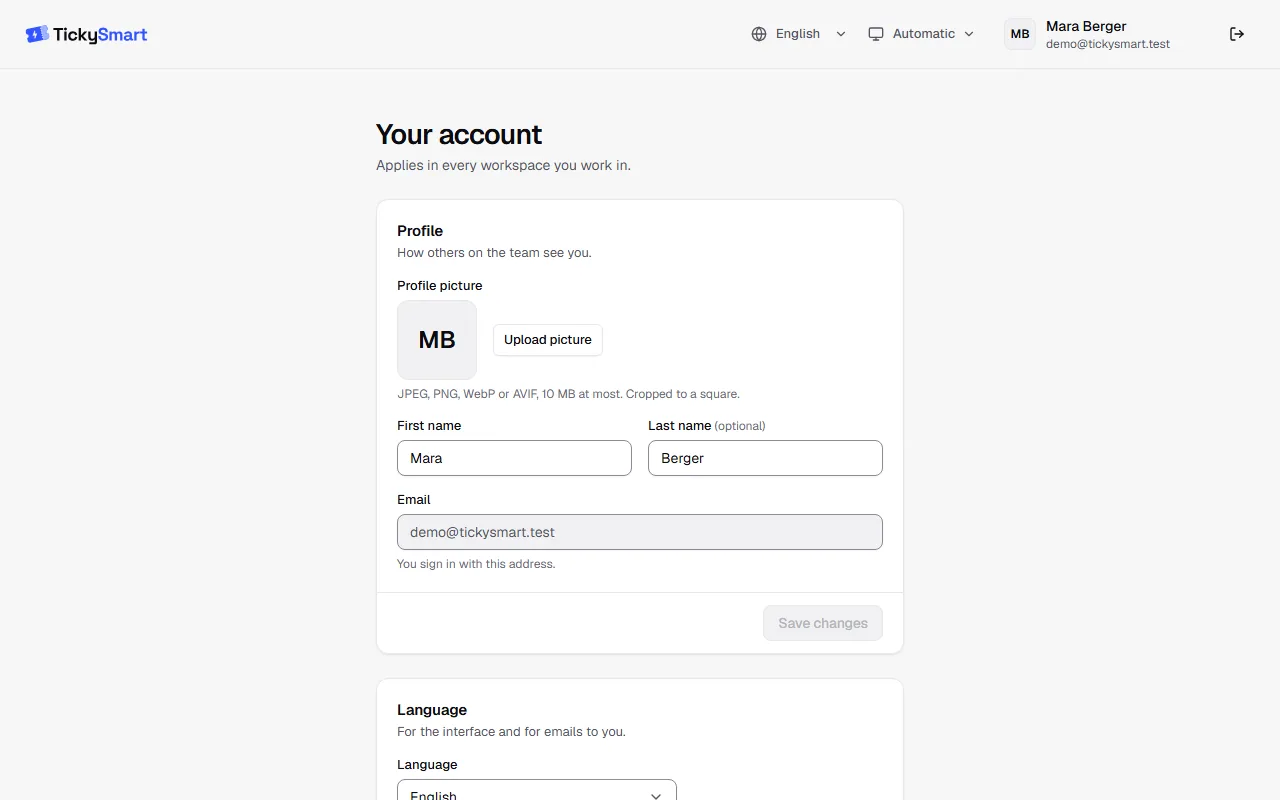
Task: Click the 'You sign in with this address.' text
Action: pyautogui.click(x=476, y=564)
